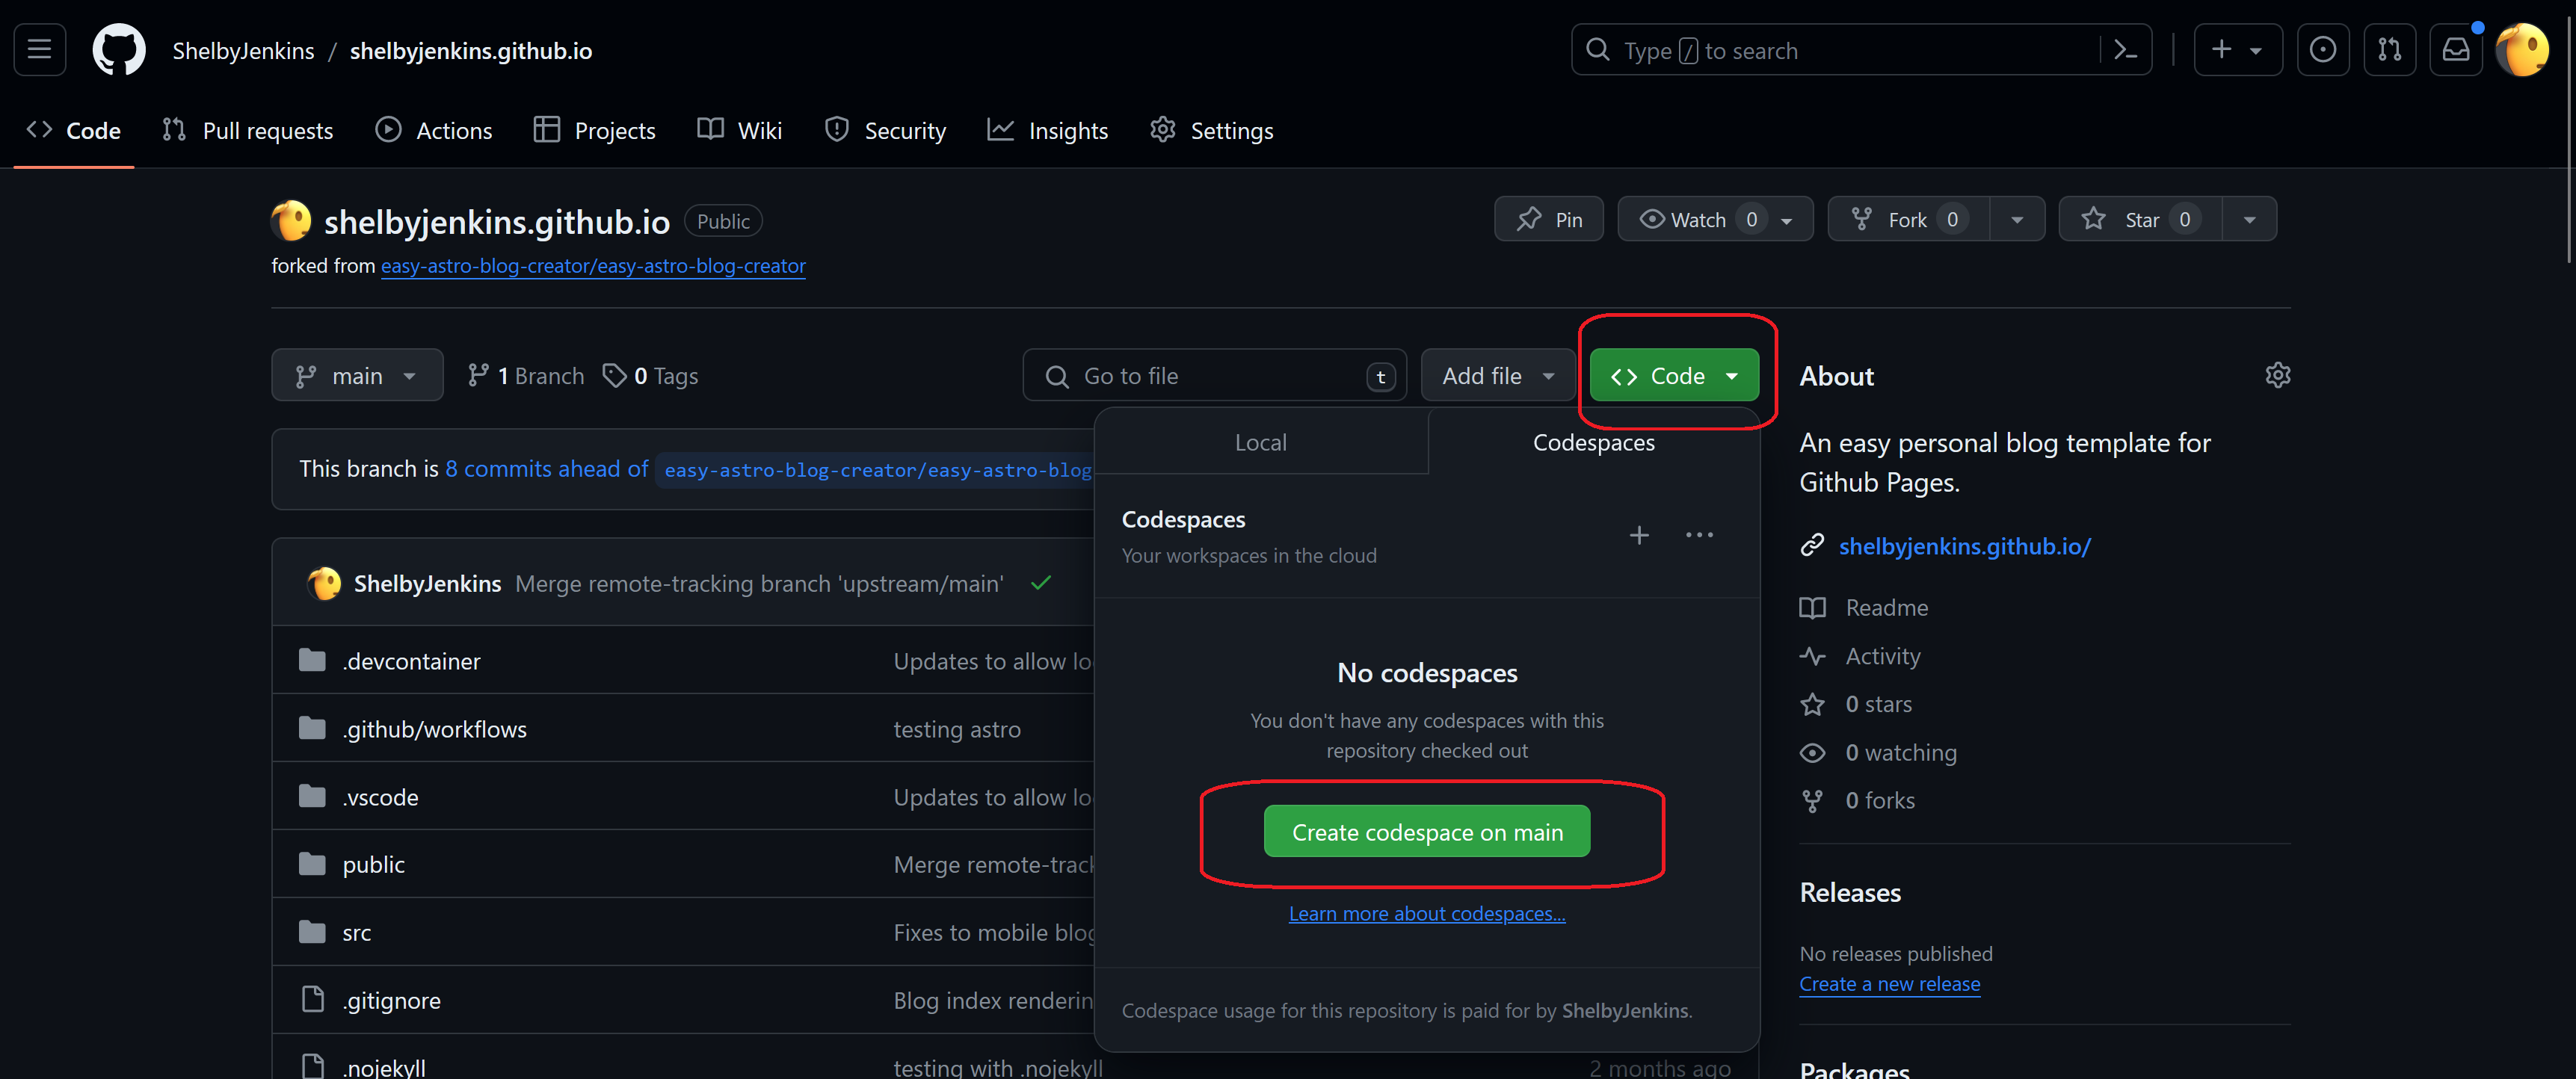Open the Actions tab

pyautogui.click(x=434, y=130)
